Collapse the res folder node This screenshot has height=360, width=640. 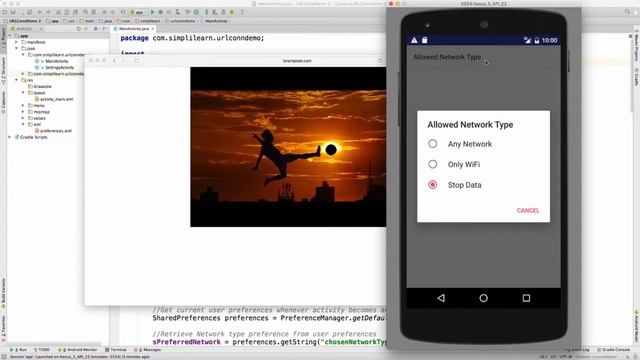point(17,80)
